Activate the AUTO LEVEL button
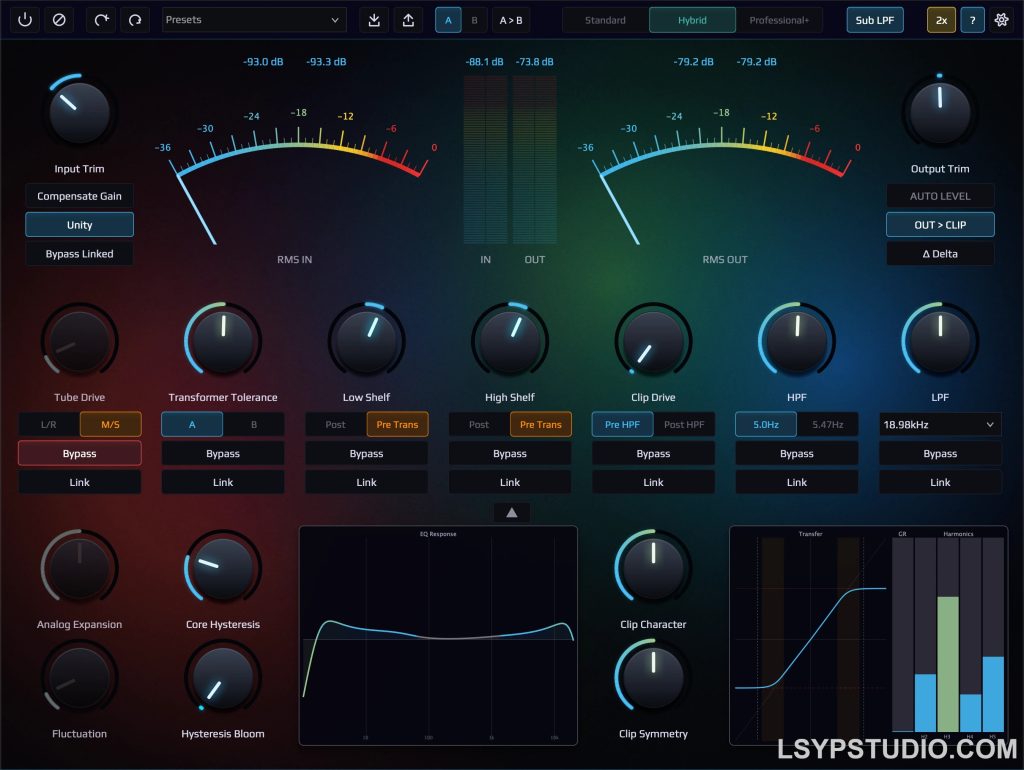The width and height of the screenshot is (1024, 770). (x=939, y=195)
